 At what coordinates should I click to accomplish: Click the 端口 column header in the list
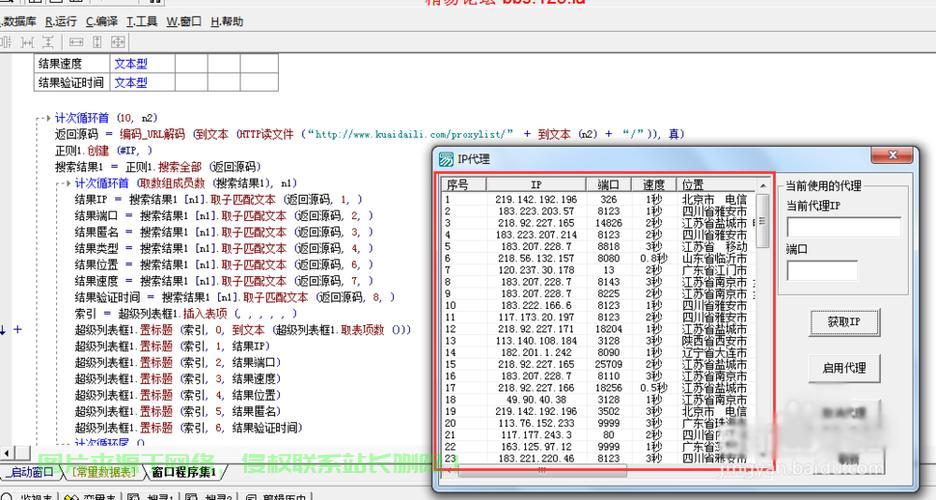[x=608, y=184]
